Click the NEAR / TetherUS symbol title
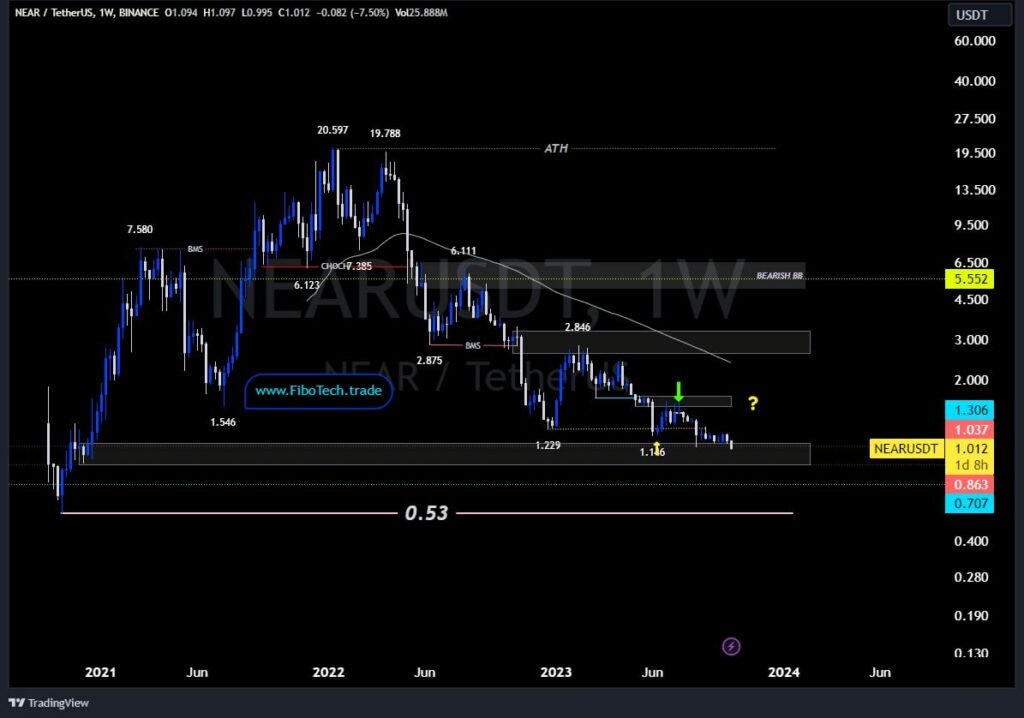The width and height of the screenshot is (1024, 718). coord(54,12)
